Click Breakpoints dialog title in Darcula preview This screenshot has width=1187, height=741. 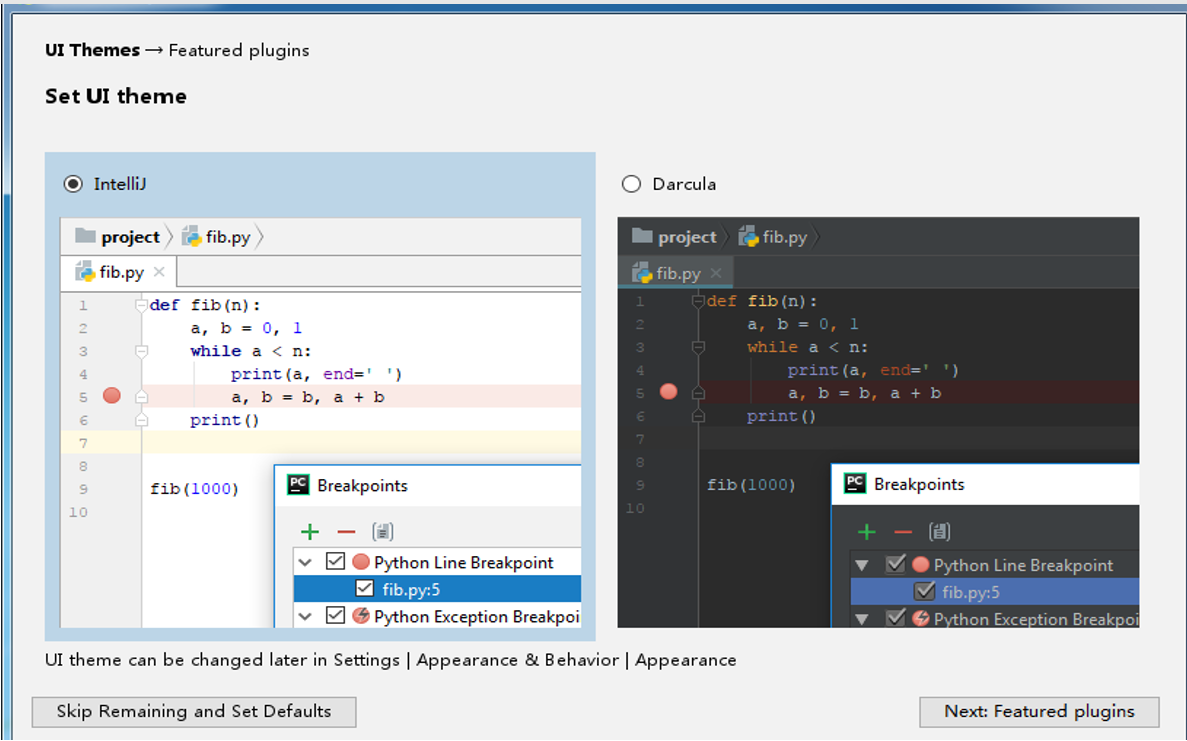[x=919, y=484]
